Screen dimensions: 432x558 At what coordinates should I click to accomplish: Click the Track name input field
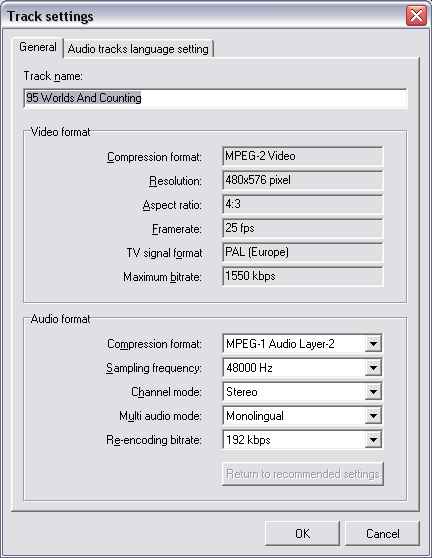(215, 98)
